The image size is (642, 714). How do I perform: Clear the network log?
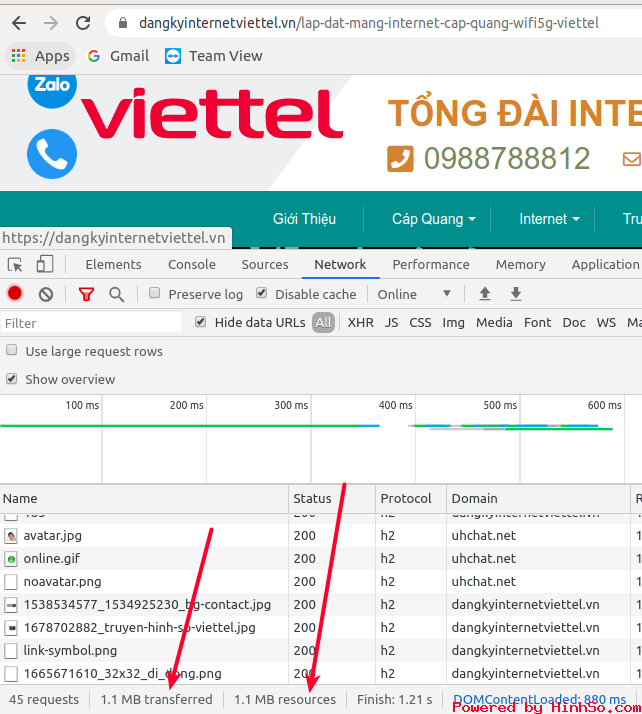point(46,295)
